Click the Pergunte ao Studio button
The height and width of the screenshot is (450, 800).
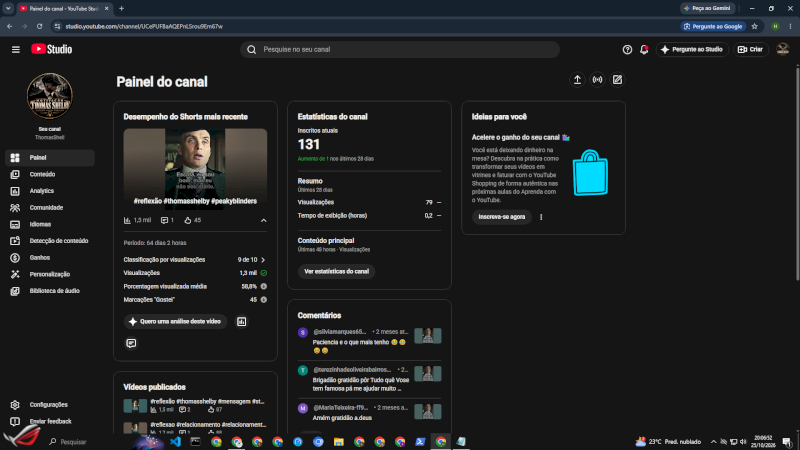click(692, 49)
